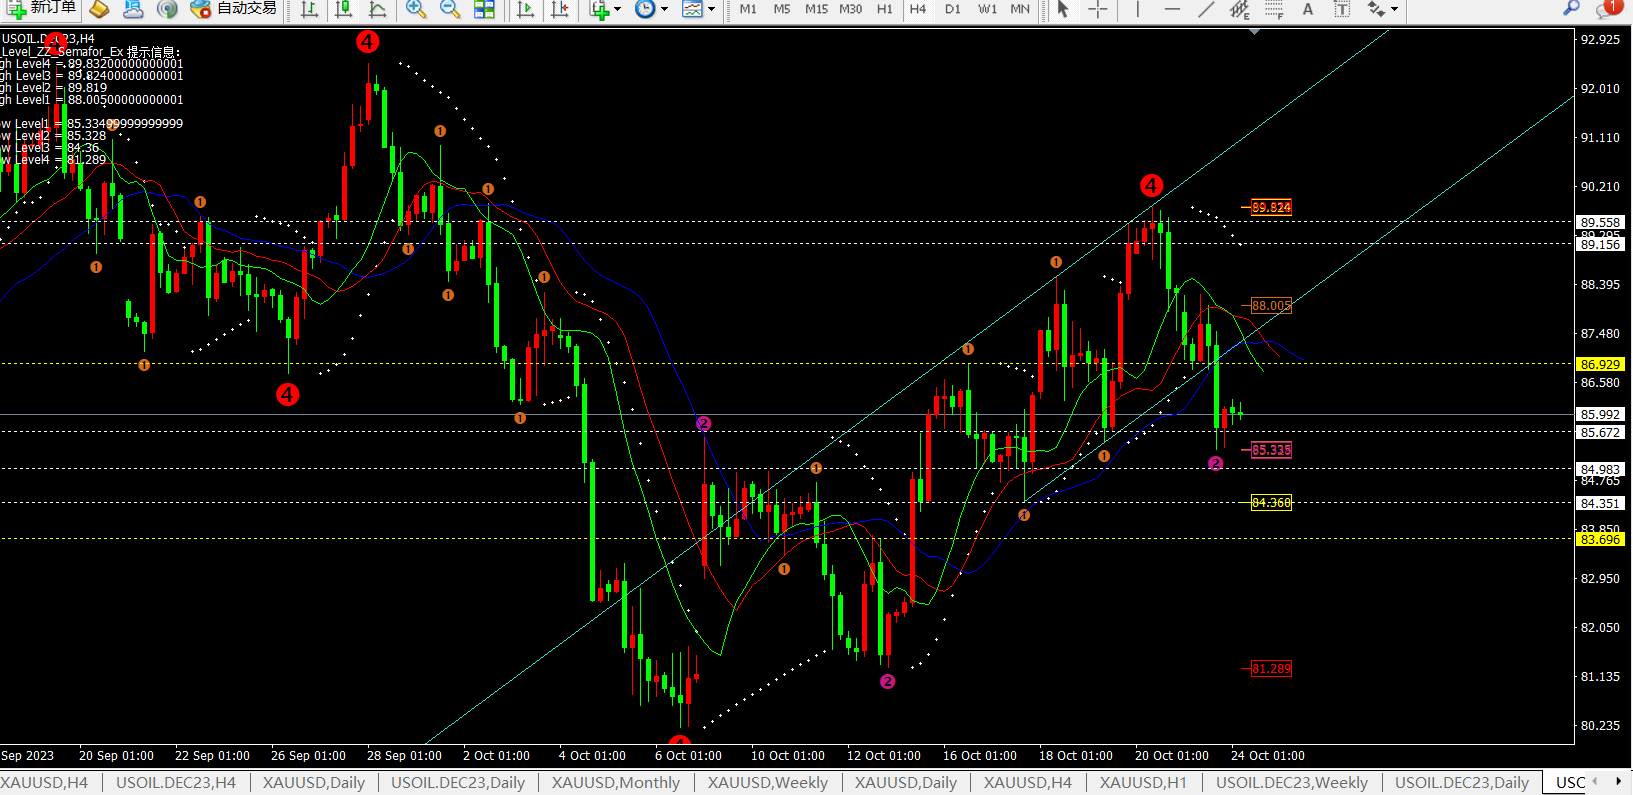
Task: Open the Signals radar icon
Action: (x=167, y=9)
